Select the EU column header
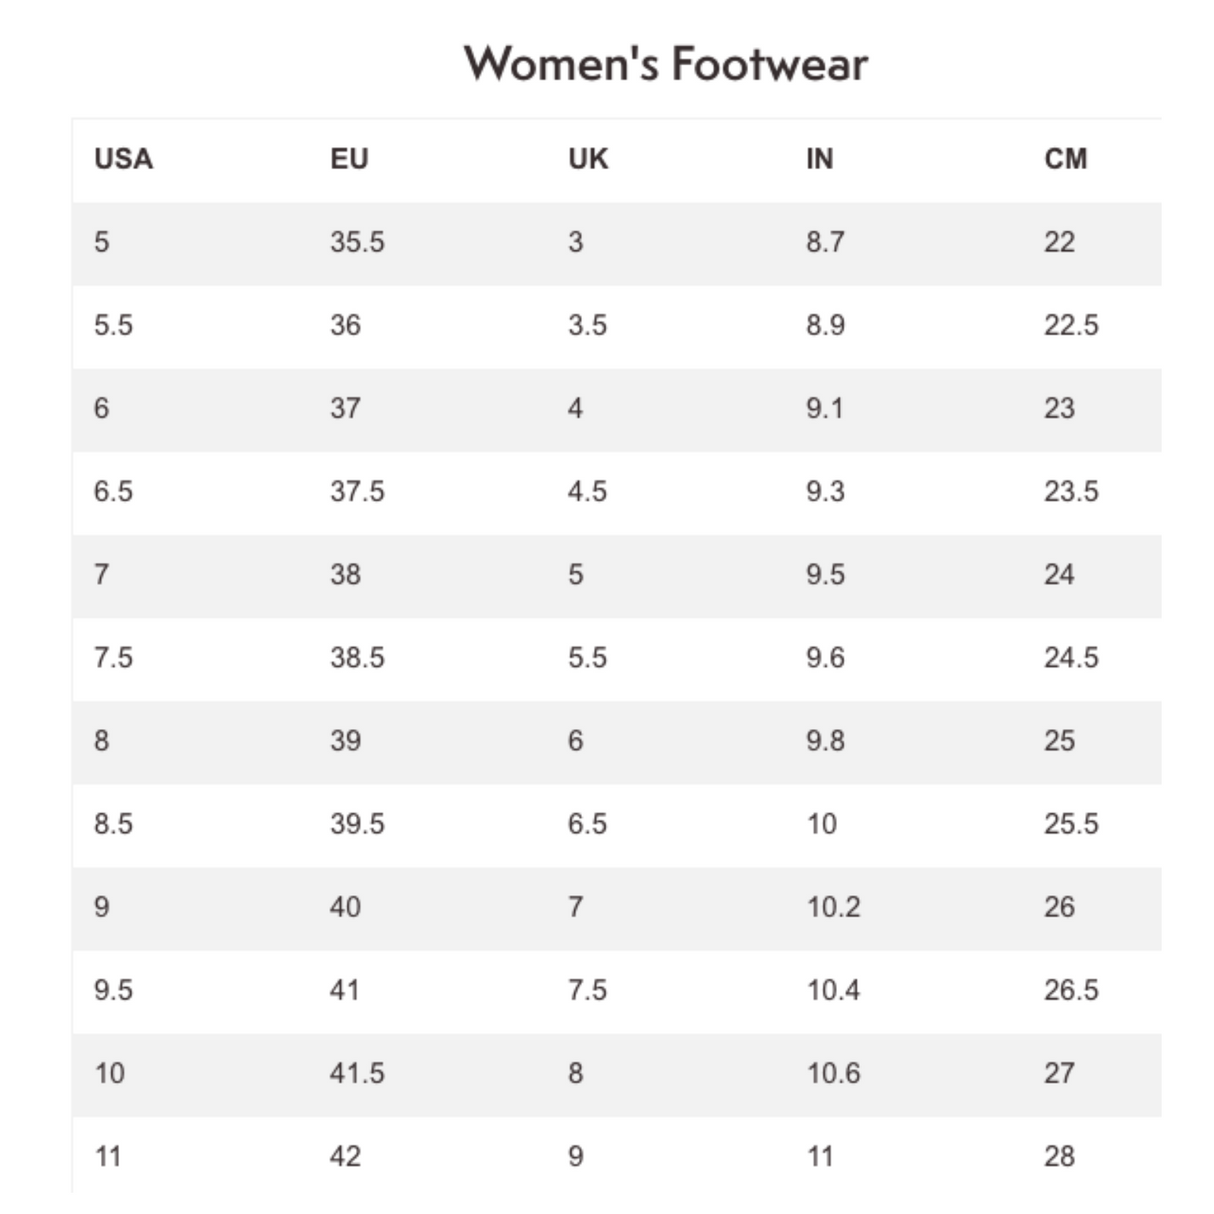This screenshot has width=1214, height=1214. tap(350, 159)
